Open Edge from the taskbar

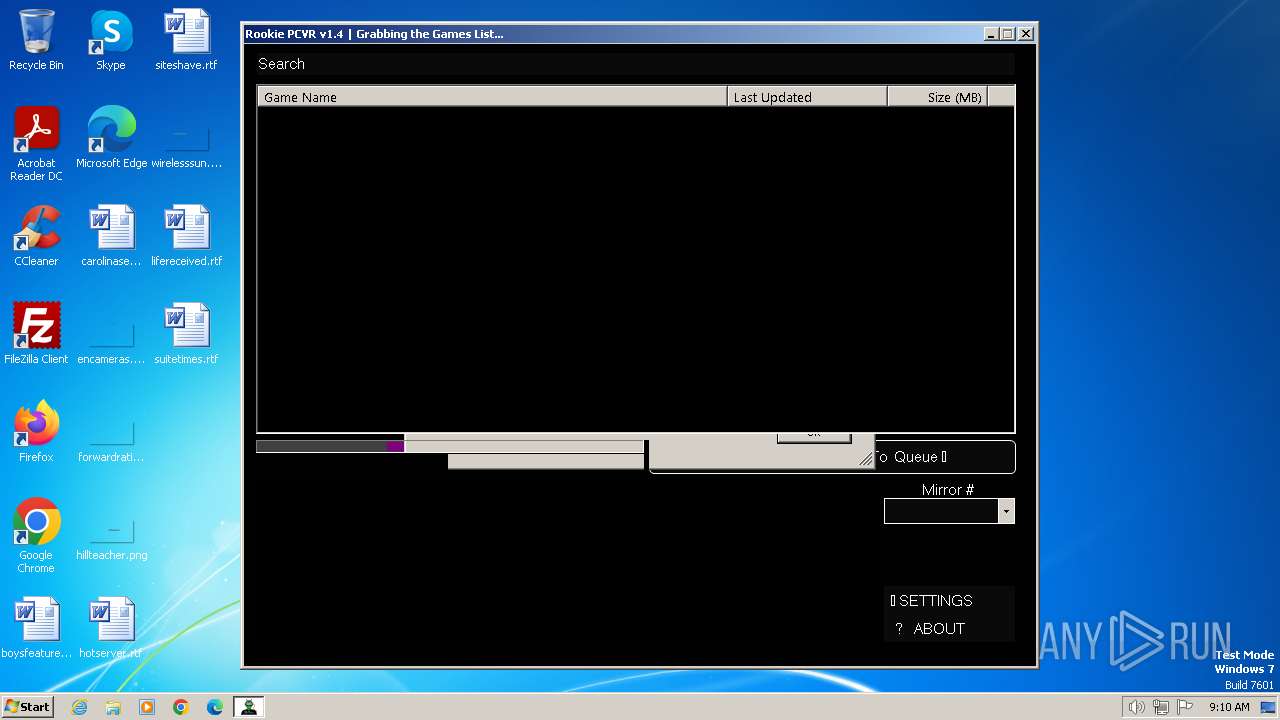pos(215,707)
